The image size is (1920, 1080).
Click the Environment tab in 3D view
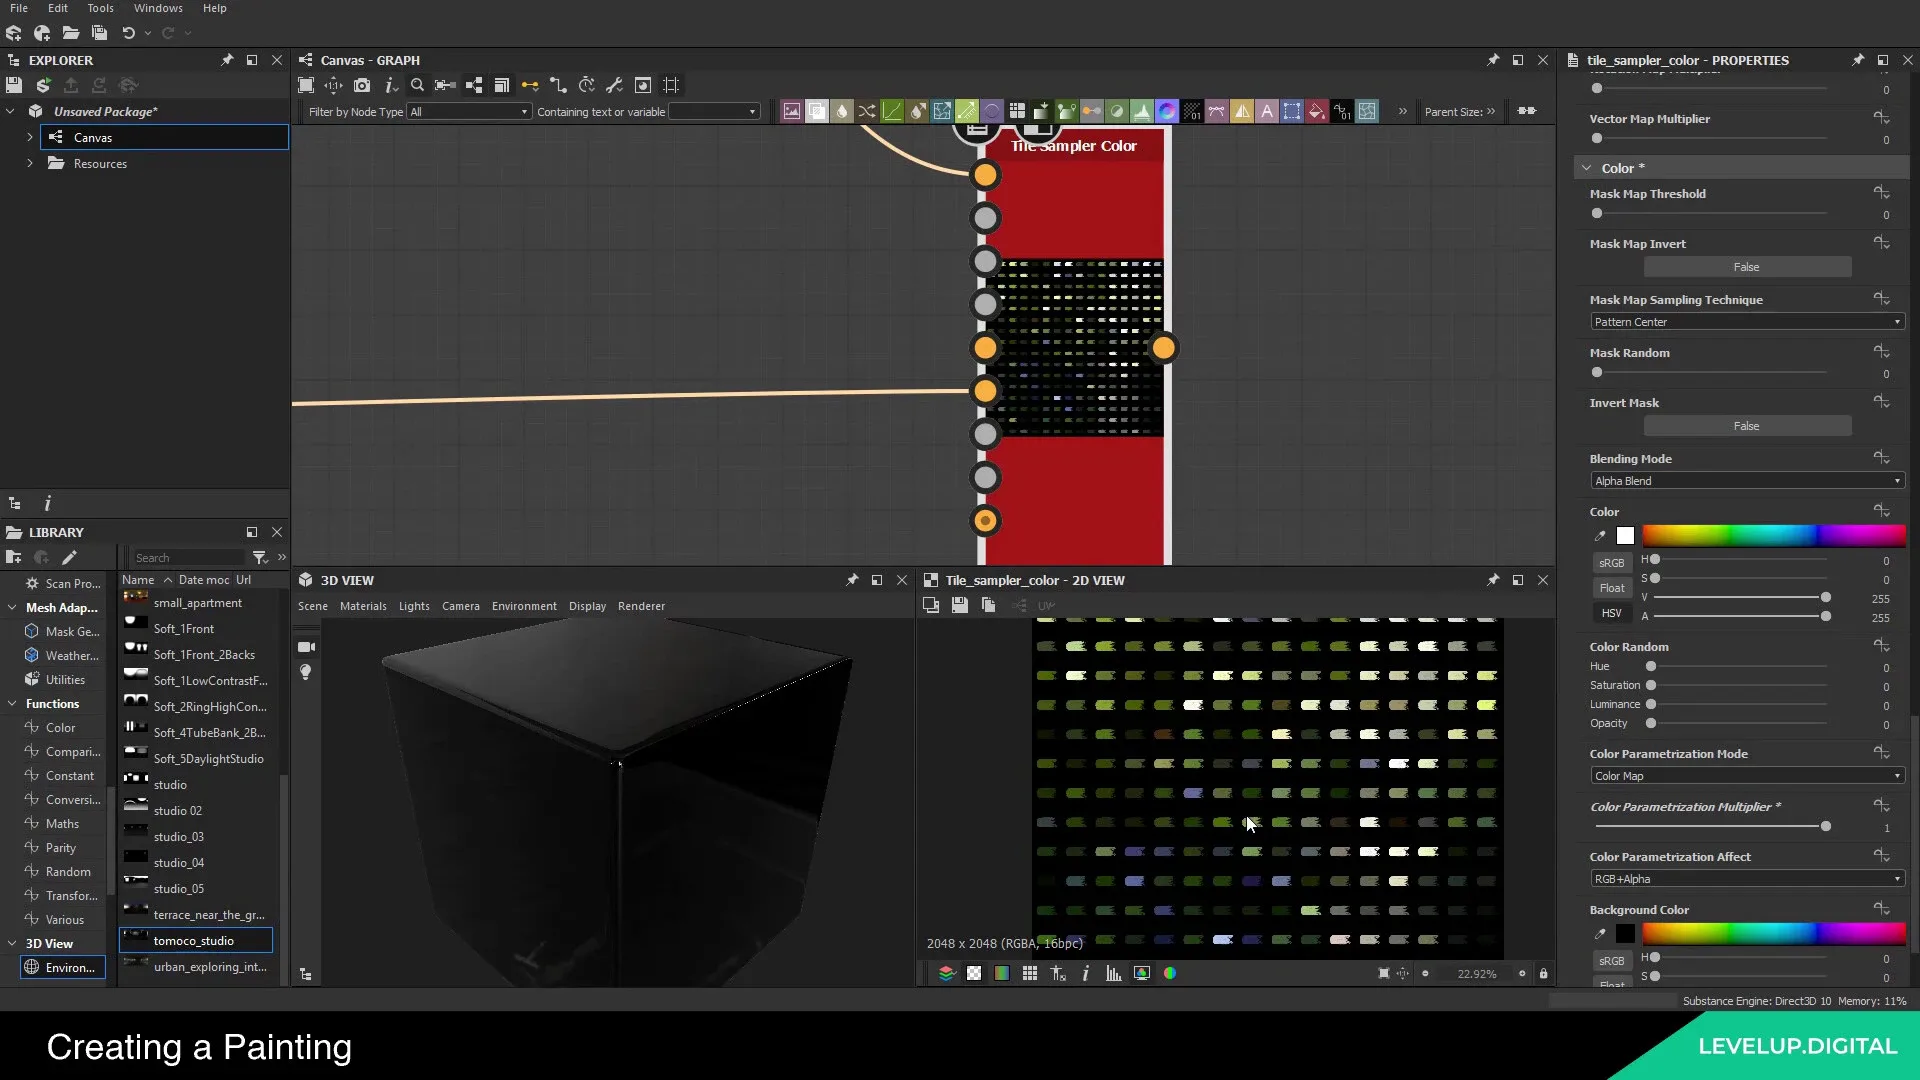tap(524, 605)
